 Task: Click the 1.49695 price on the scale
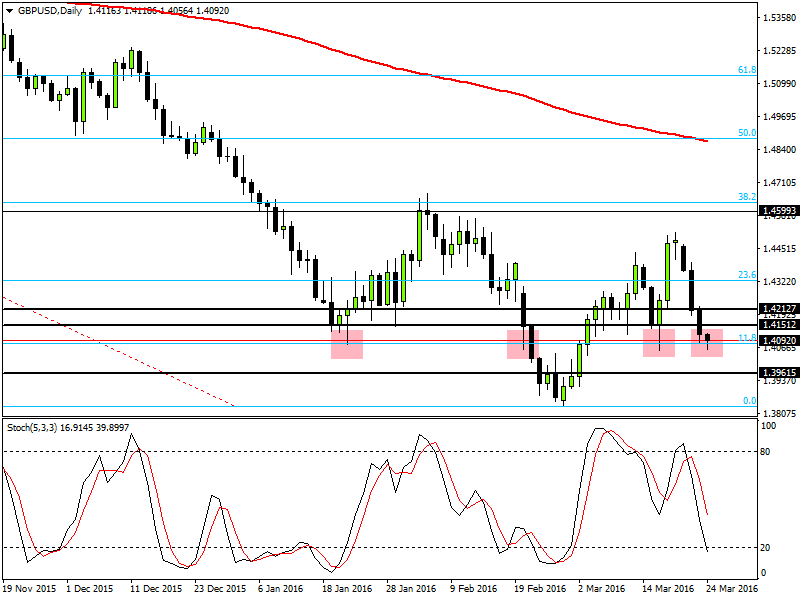[779, 117]
